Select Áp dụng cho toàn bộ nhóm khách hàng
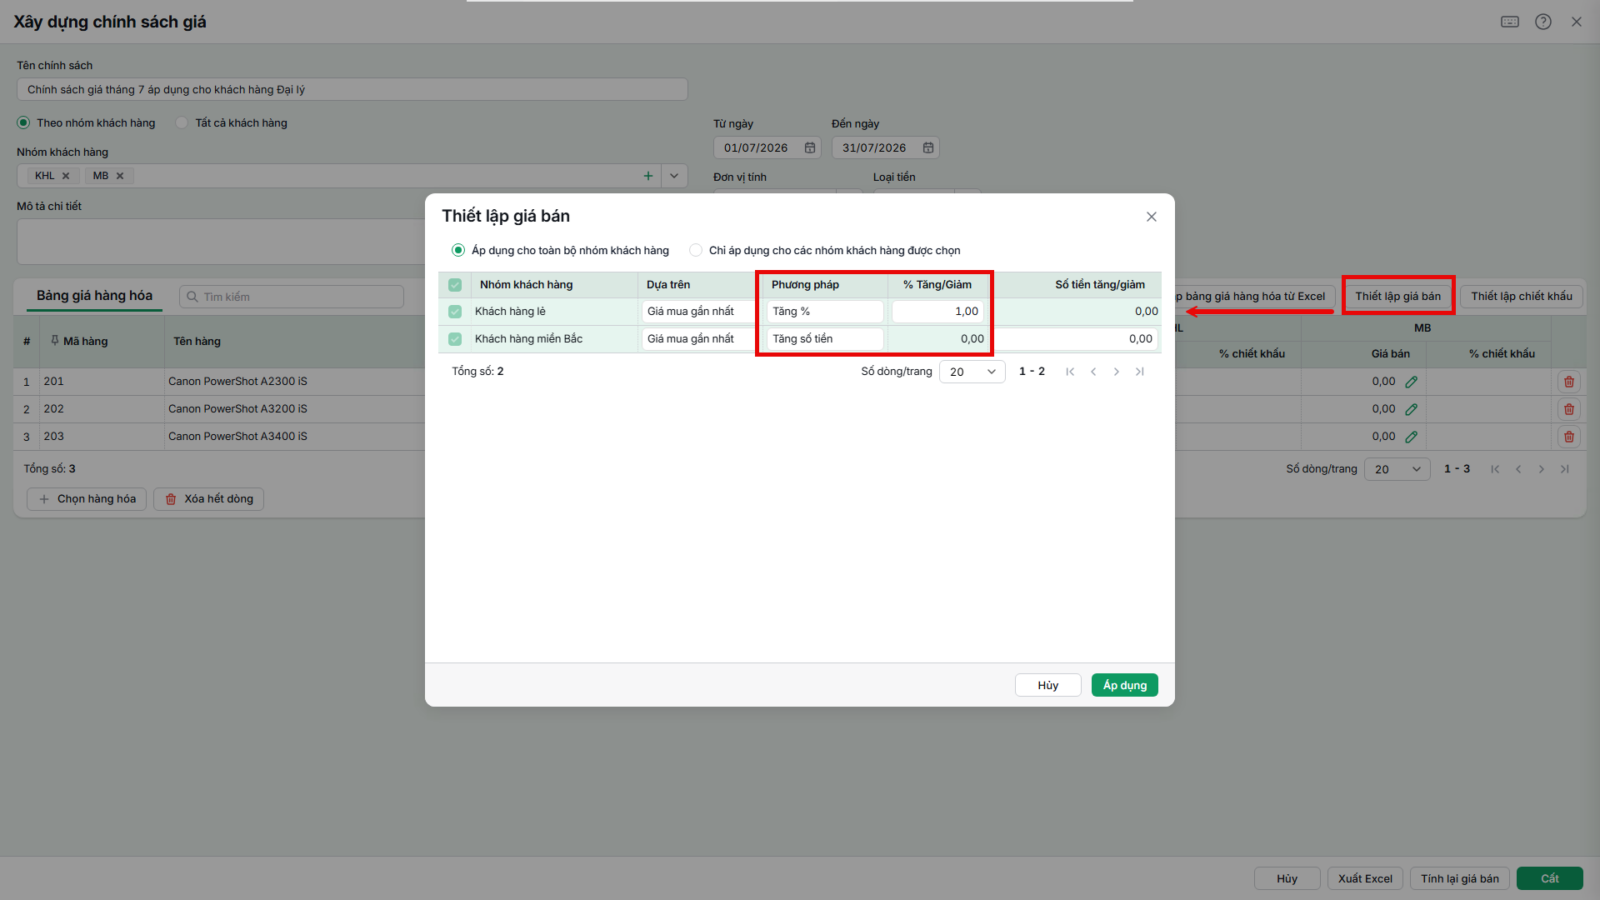Viewport: 1600px width, 900px height. pyautogui.click(x=458, y=251)
